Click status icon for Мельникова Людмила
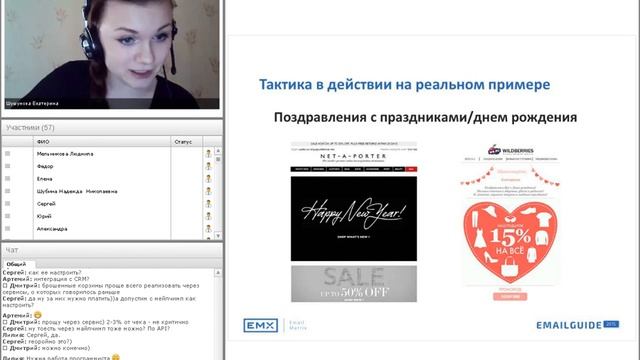The height and width of the screenshot is (360, 640). tap(209, 153)
